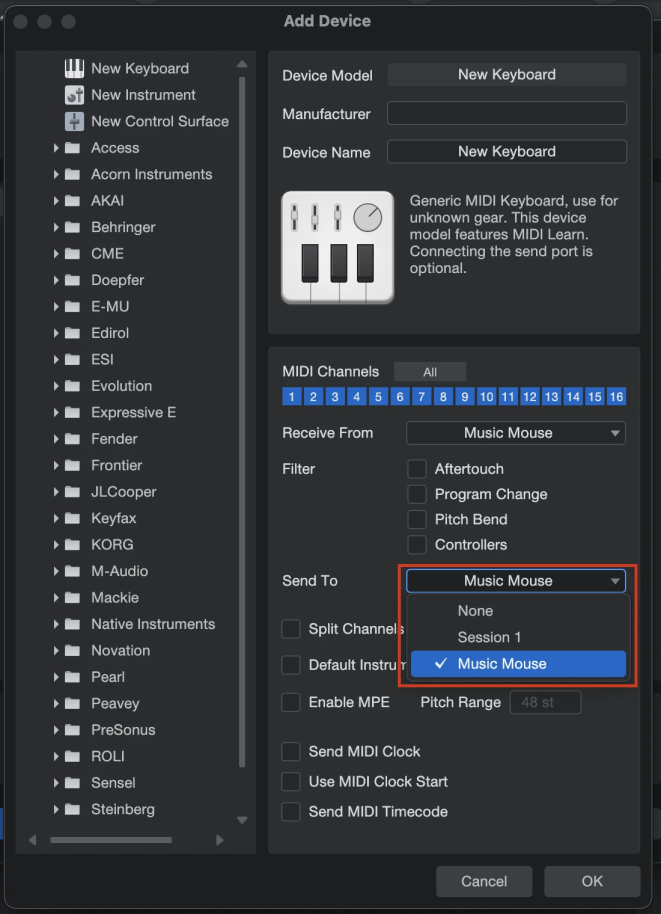The width and height of the screenshot is (661, 914).
Task: Click the KORG folder icon
Action: tap(72, 545)
